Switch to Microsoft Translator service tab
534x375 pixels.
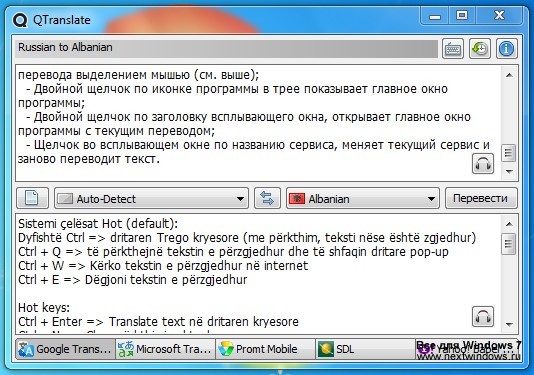(165, 349)
